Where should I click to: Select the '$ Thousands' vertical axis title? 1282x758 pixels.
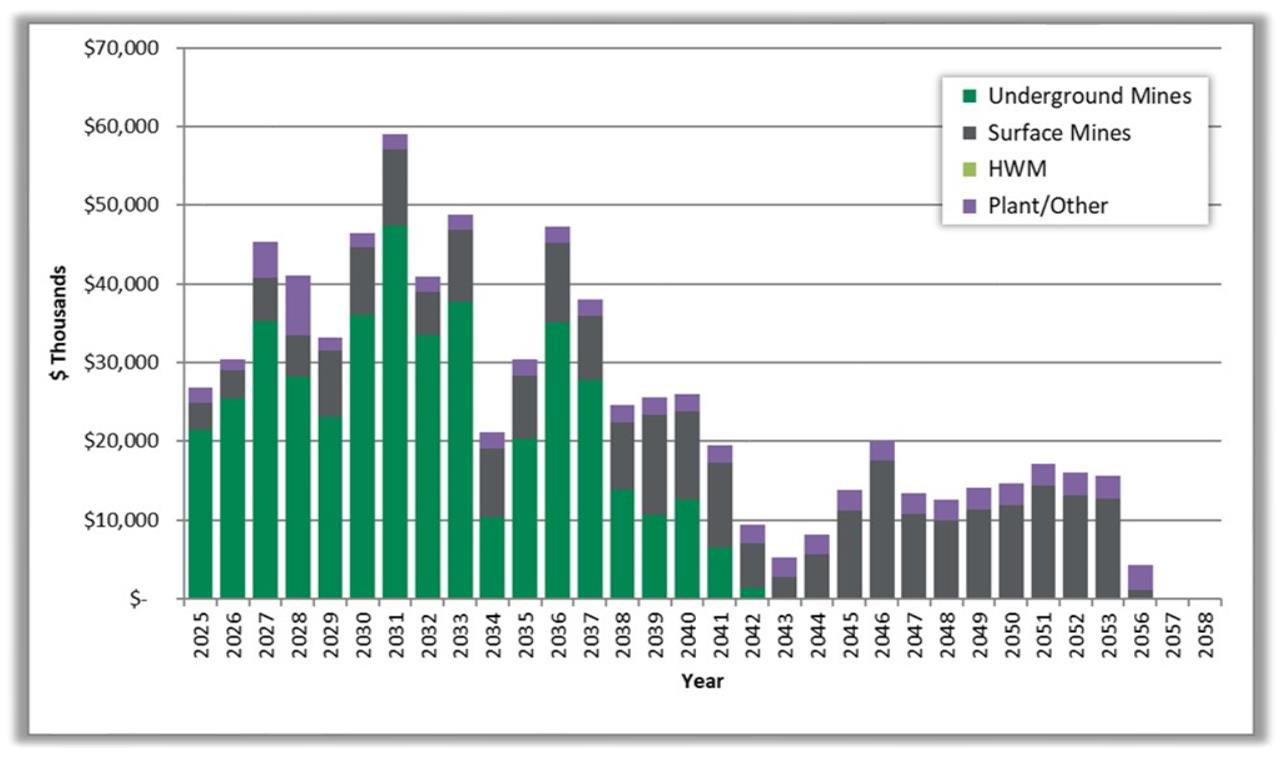[61, 325]
